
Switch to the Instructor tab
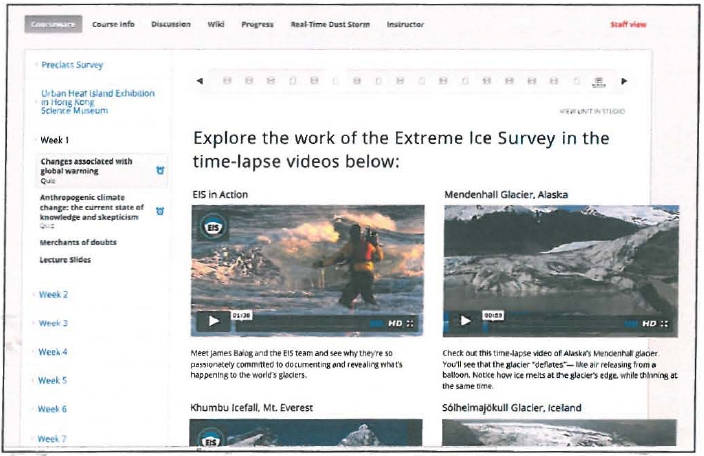[x=405, y=24]
